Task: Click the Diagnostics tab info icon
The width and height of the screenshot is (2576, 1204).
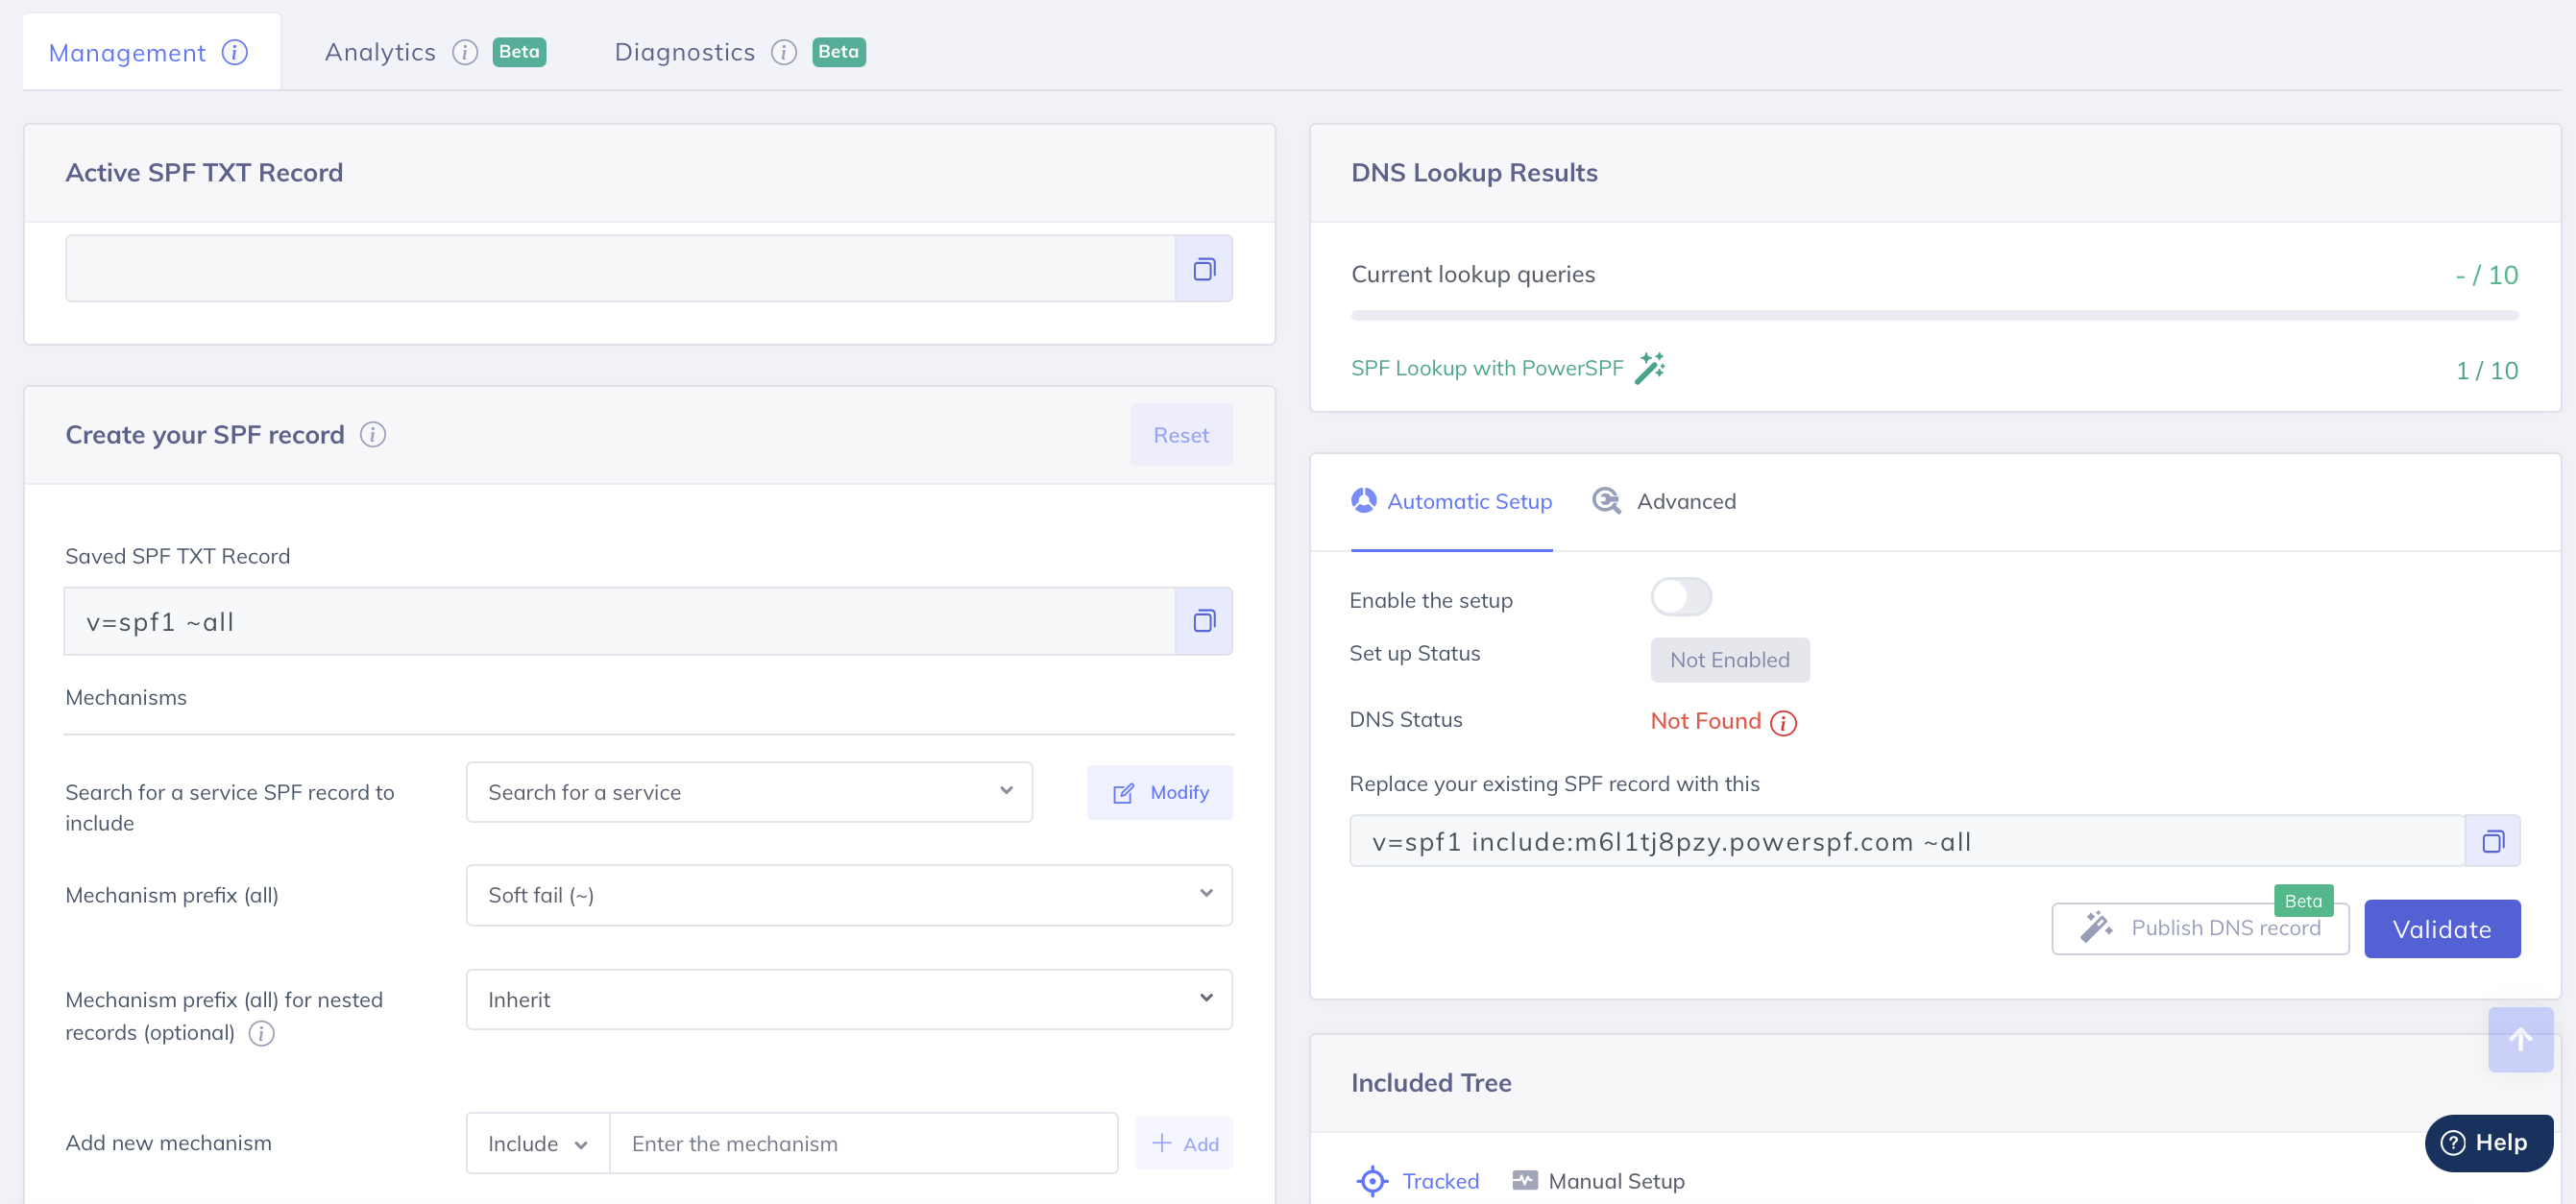Action: (x=784, y=52)
